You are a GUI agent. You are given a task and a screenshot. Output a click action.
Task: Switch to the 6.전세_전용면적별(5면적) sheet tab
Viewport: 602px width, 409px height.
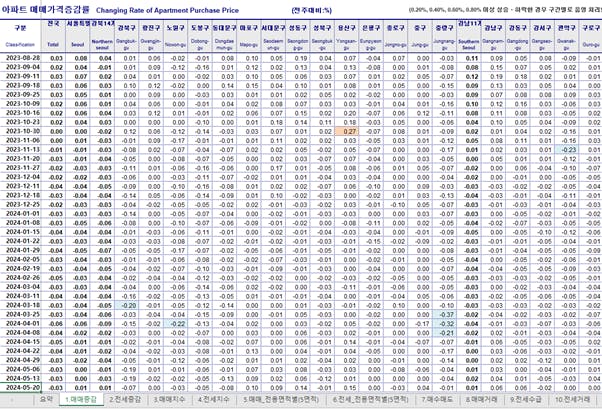coord(370,399)
